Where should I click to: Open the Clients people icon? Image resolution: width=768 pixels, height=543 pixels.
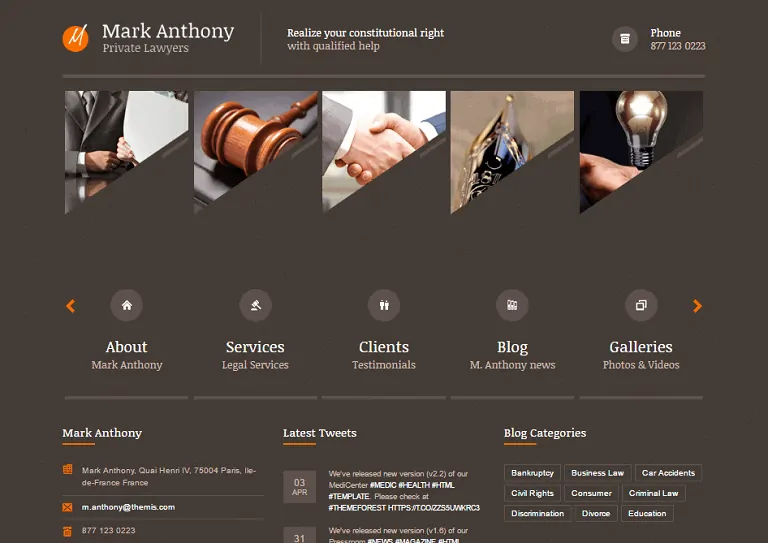click(384, 305)
